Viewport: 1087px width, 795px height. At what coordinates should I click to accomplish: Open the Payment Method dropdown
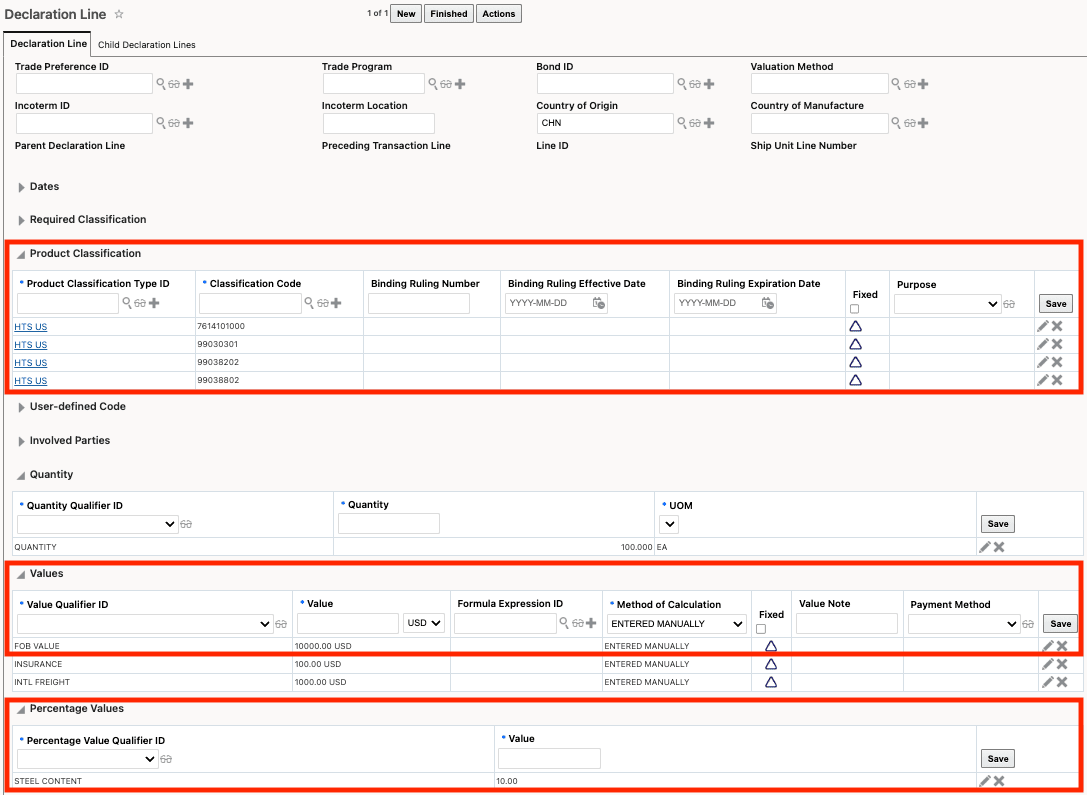[x=964, y=624]
